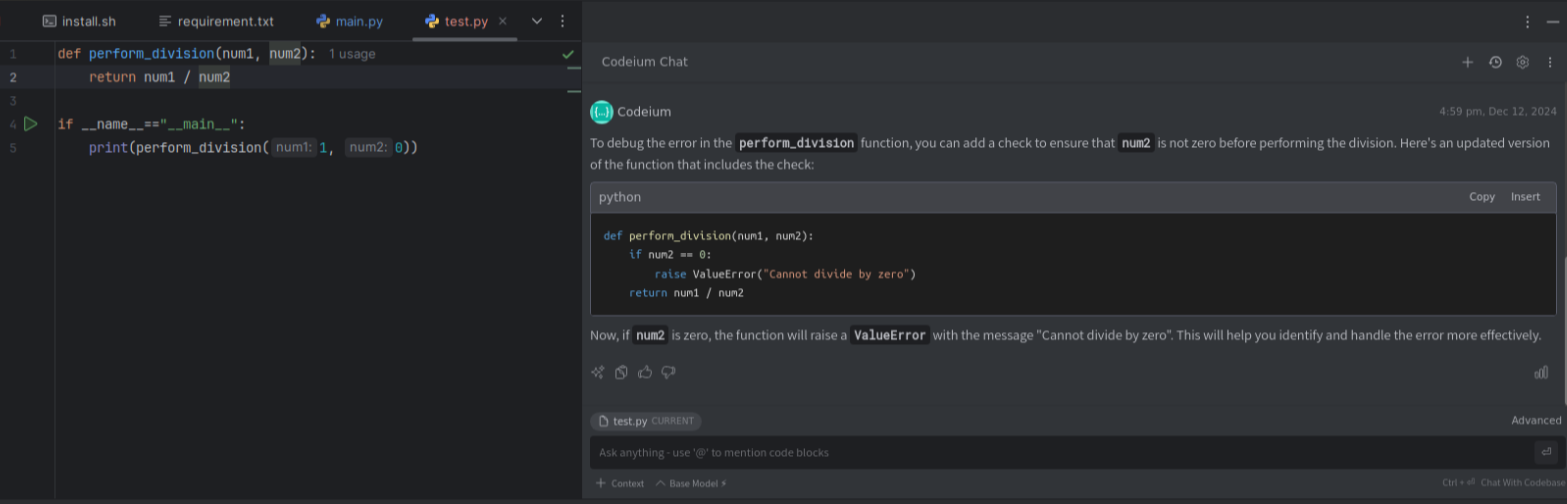1567x504 pixels.
Task: Click Copy on the python code block
Action: point(1481,197)
